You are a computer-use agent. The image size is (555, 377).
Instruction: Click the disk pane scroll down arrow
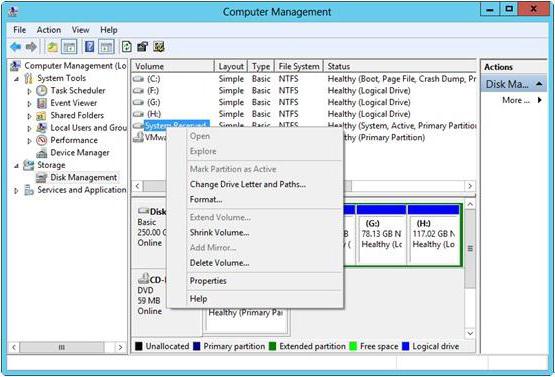[x=470, y=333]
